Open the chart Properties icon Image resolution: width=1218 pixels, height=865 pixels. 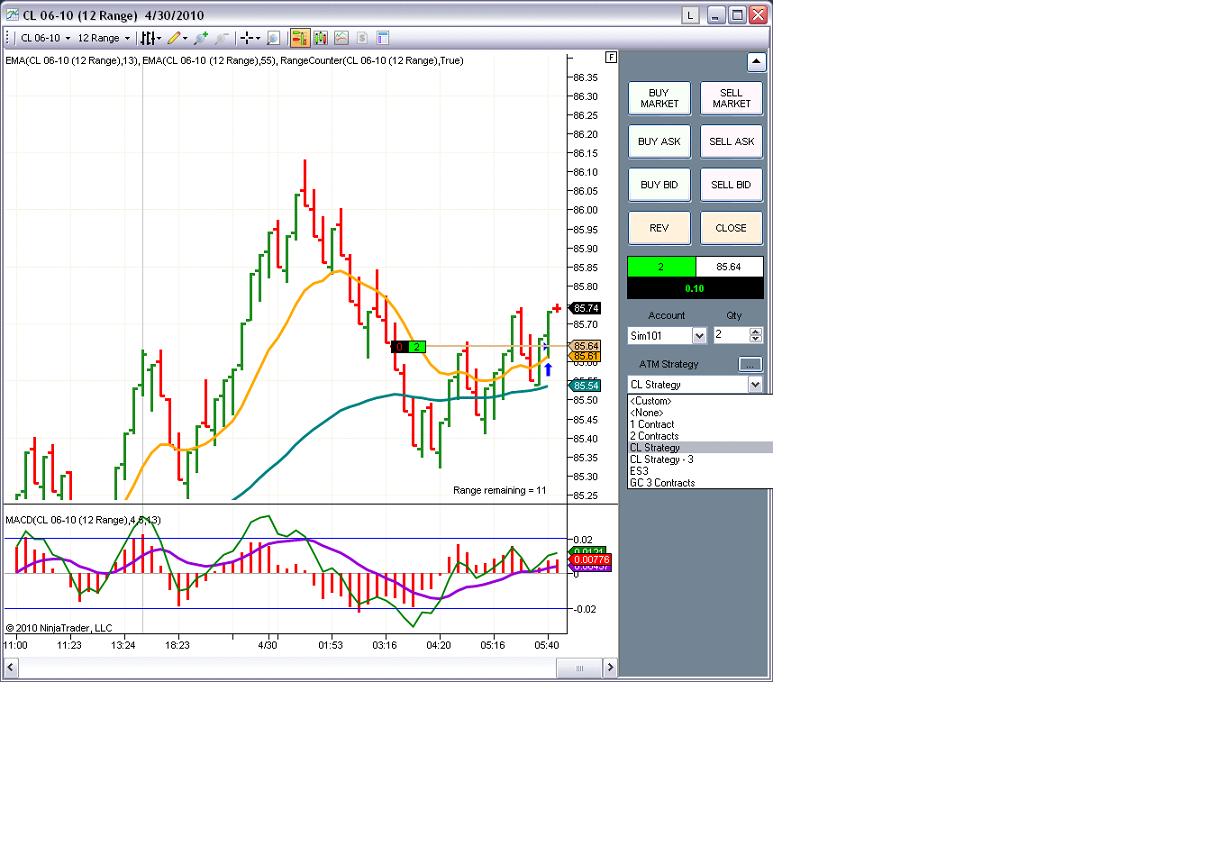coord(382,38)
